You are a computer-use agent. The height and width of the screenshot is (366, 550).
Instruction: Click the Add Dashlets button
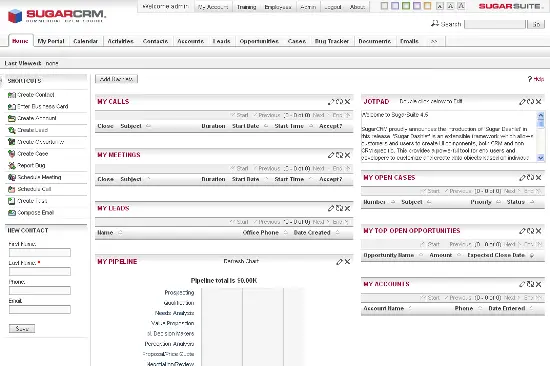click(116, 79)
